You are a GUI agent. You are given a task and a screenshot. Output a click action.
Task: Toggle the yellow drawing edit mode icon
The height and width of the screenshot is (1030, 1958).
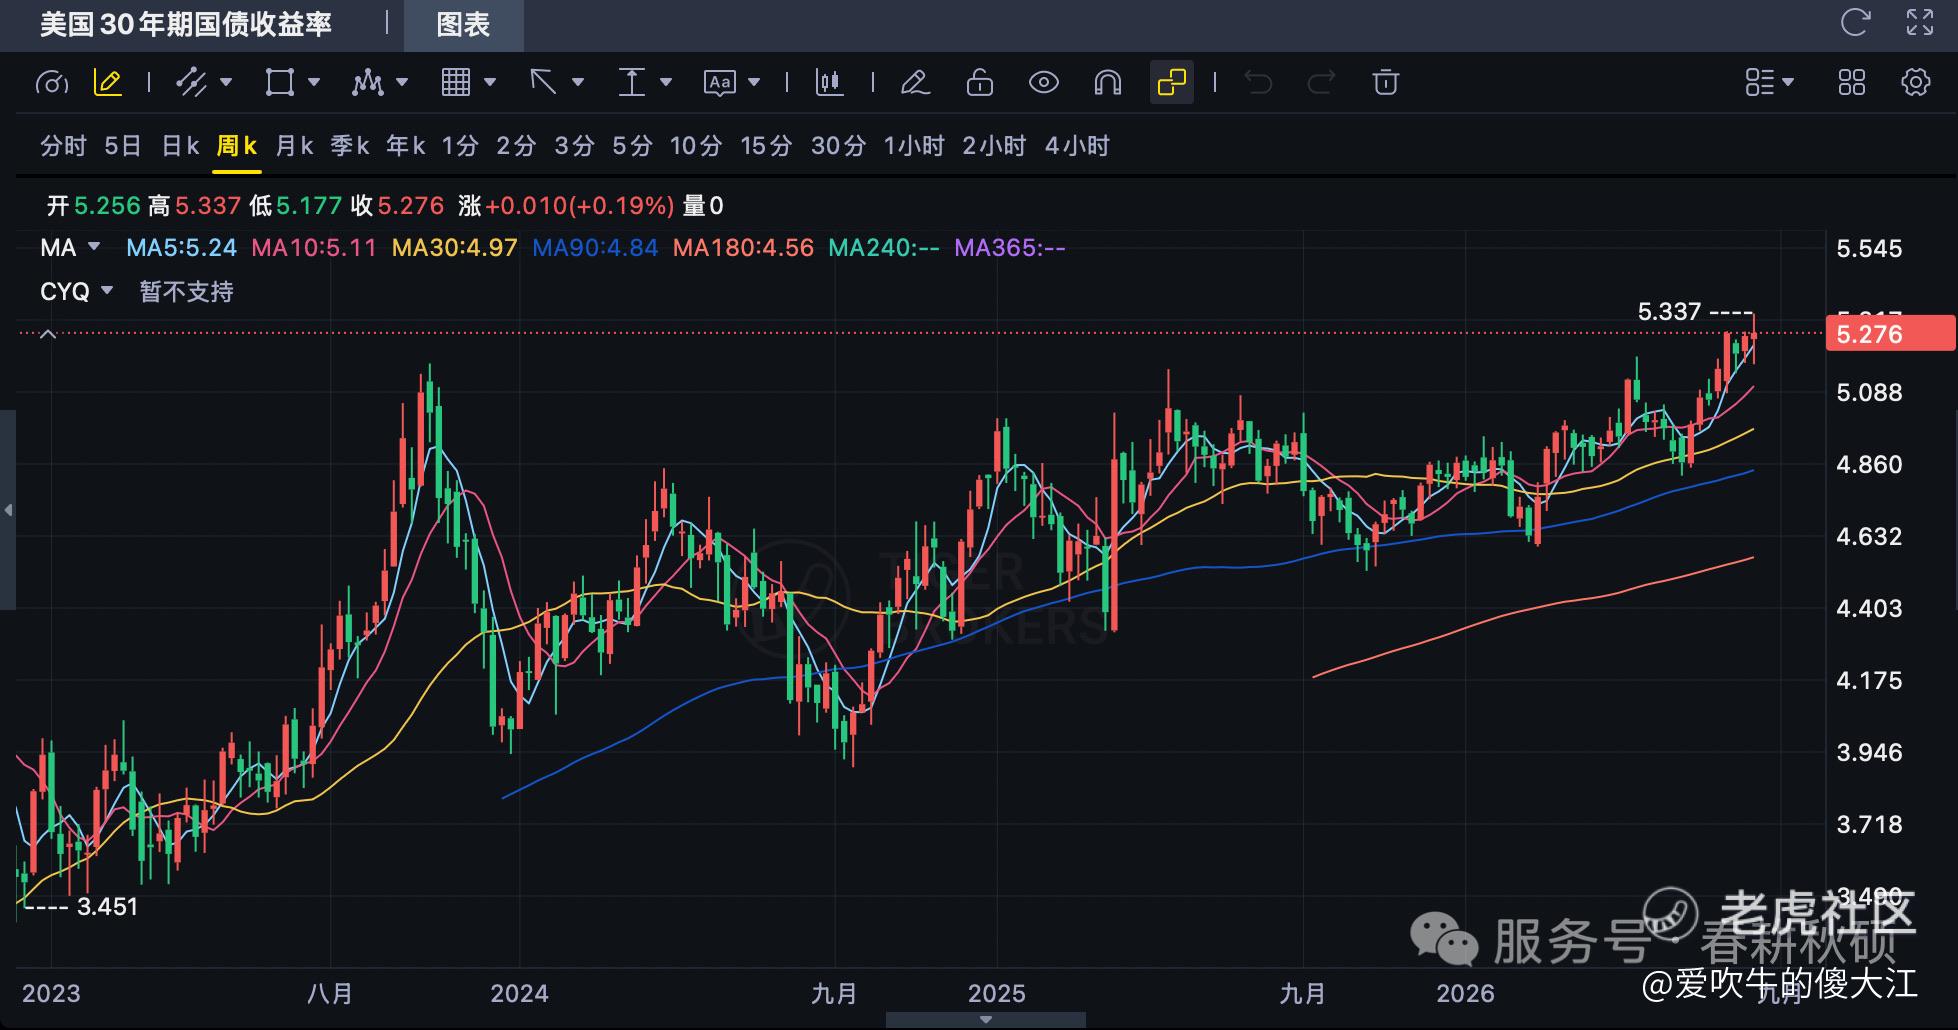(108, 83)
